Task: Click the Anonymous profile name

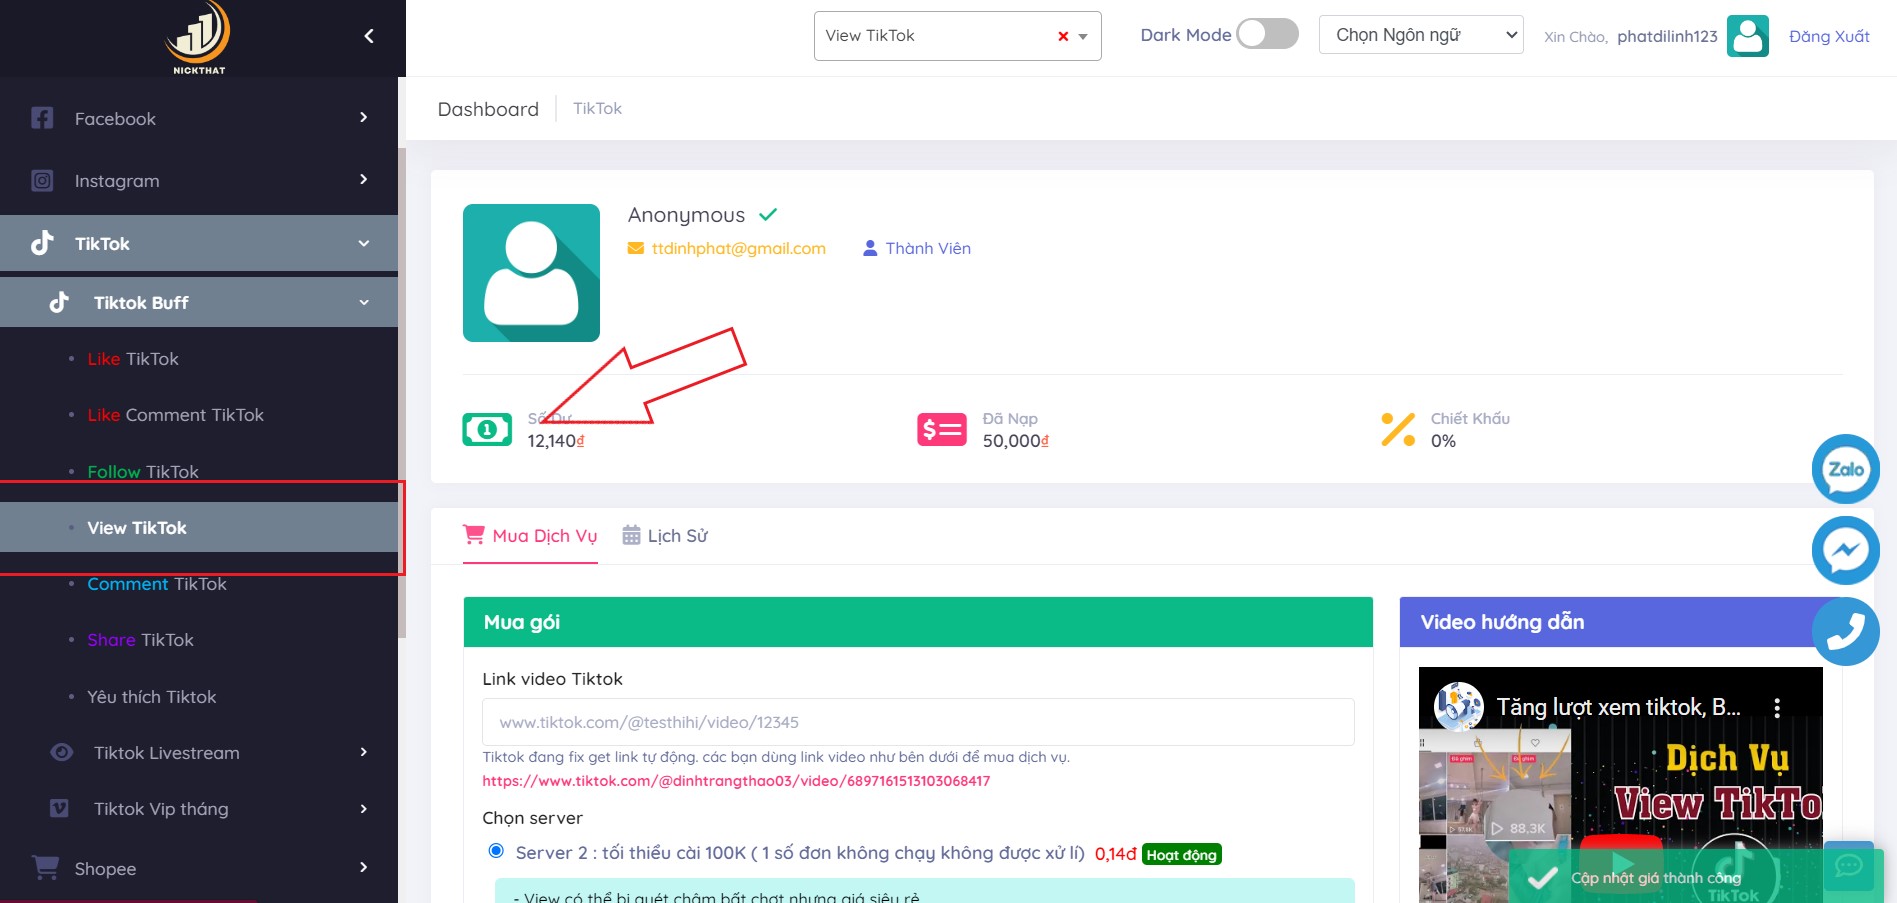Action: 686,215
